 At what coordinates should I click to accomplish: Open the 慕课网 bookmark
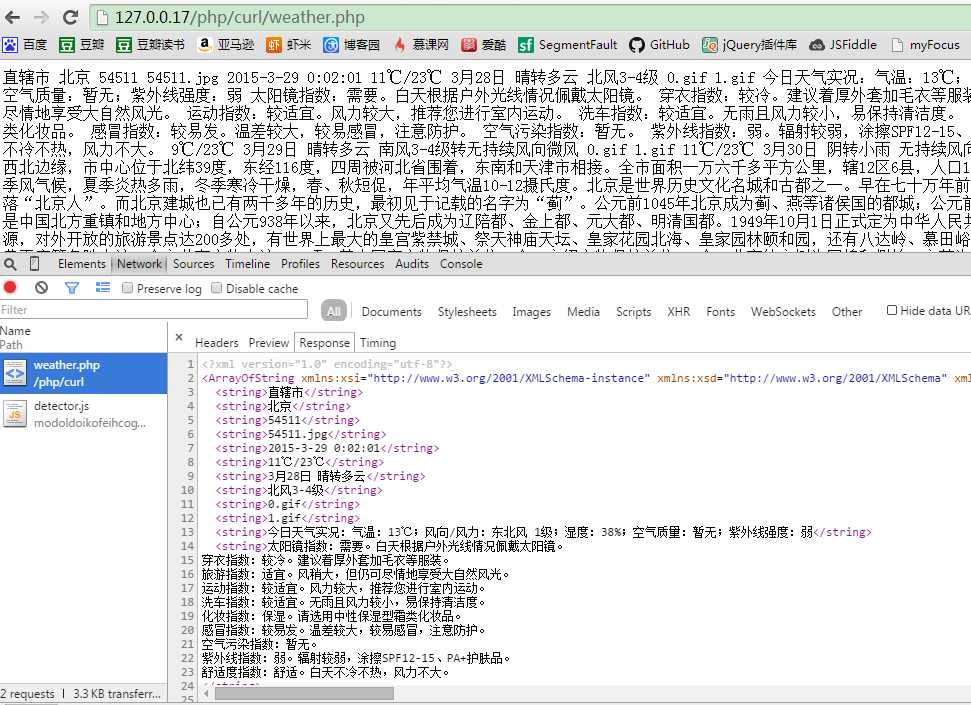(x=420, y=45)
